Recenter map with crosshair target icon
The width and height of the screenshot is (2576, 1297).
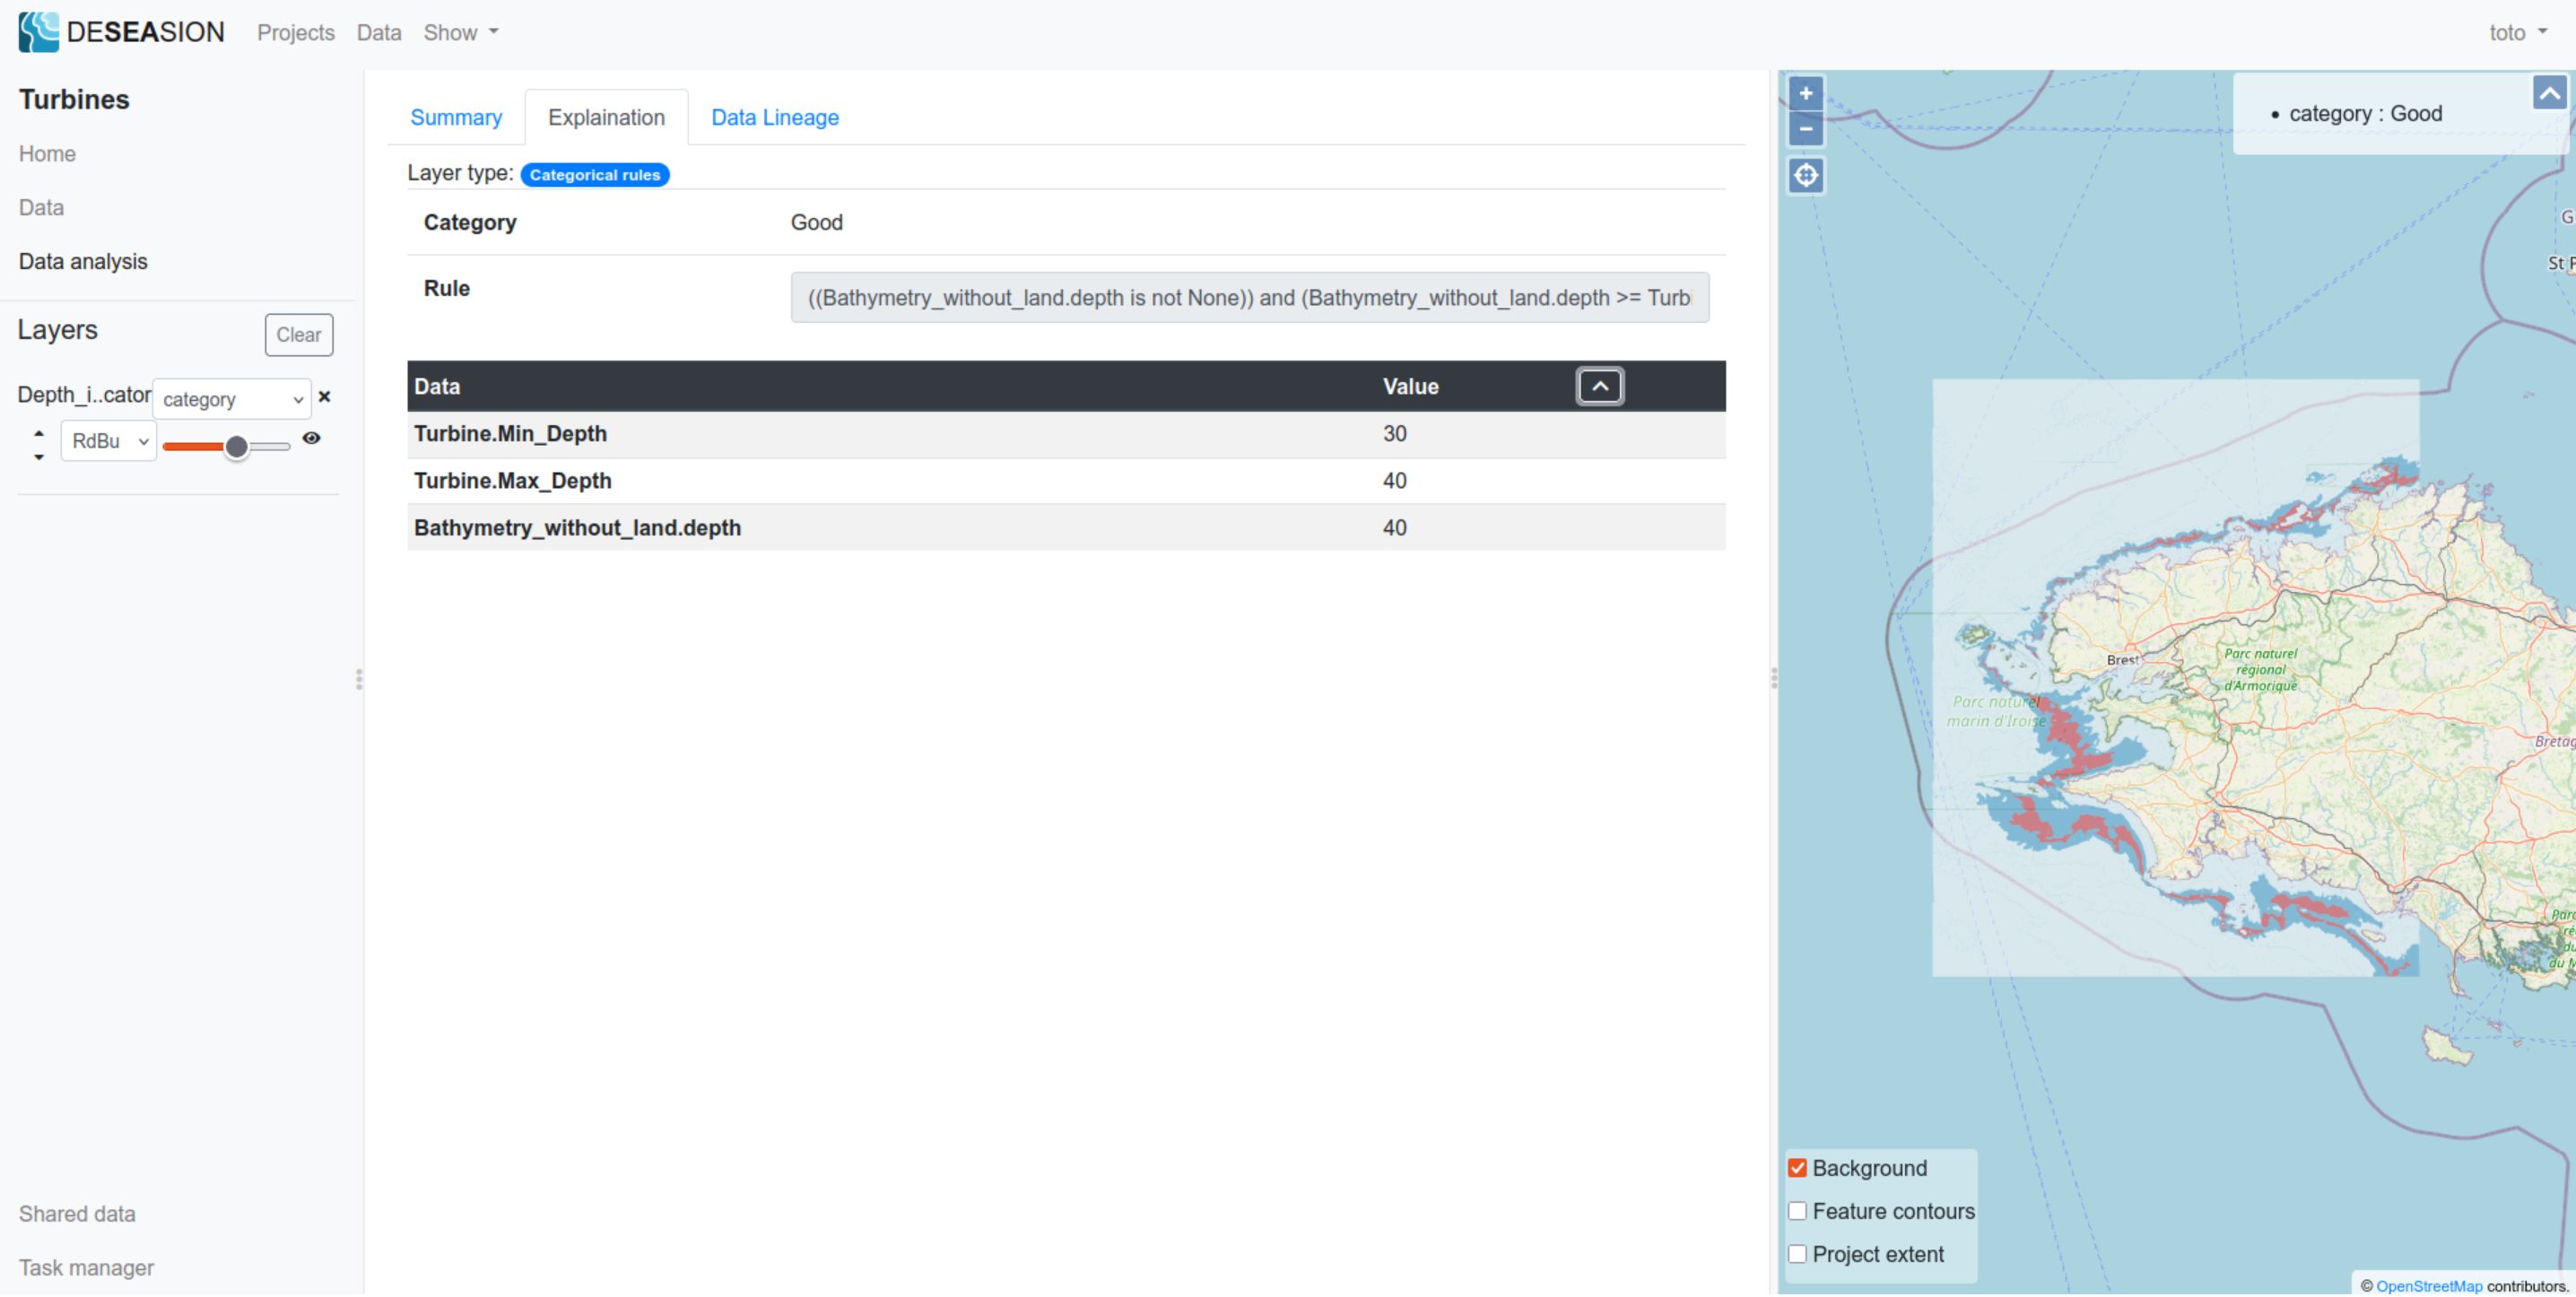click(1805, 176)
